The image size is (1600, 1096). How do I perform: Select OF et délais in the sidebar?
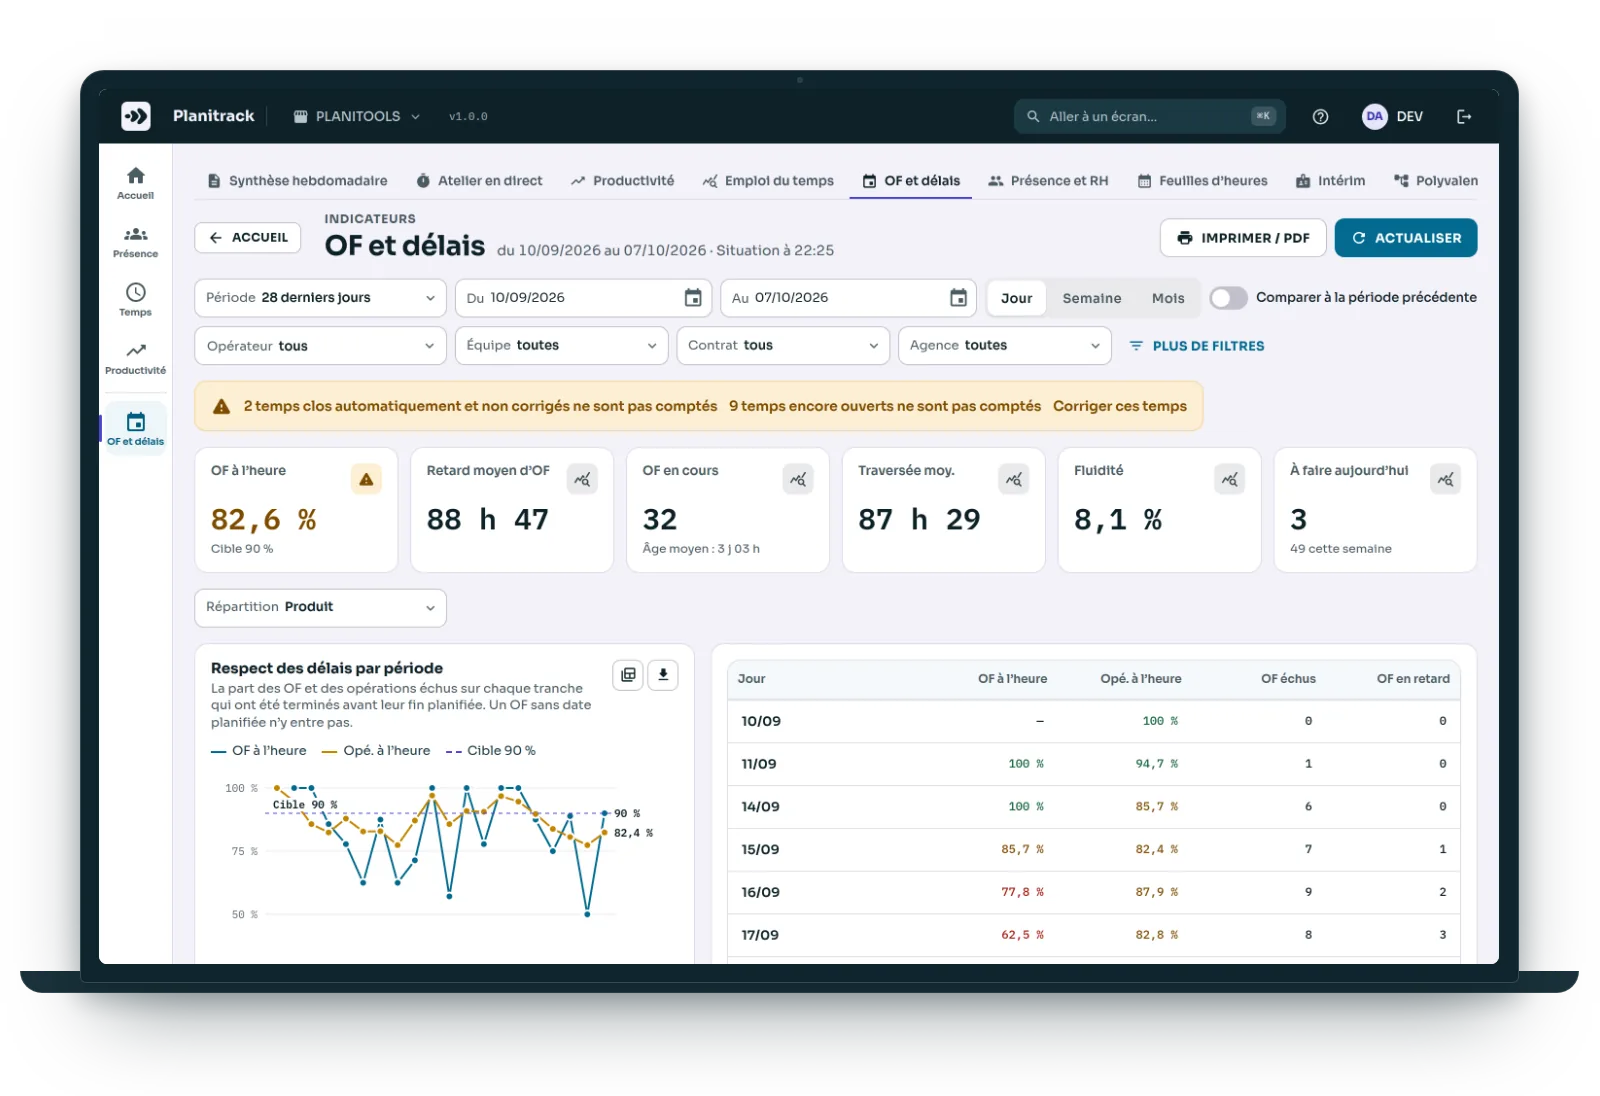(x=135, y=428)
